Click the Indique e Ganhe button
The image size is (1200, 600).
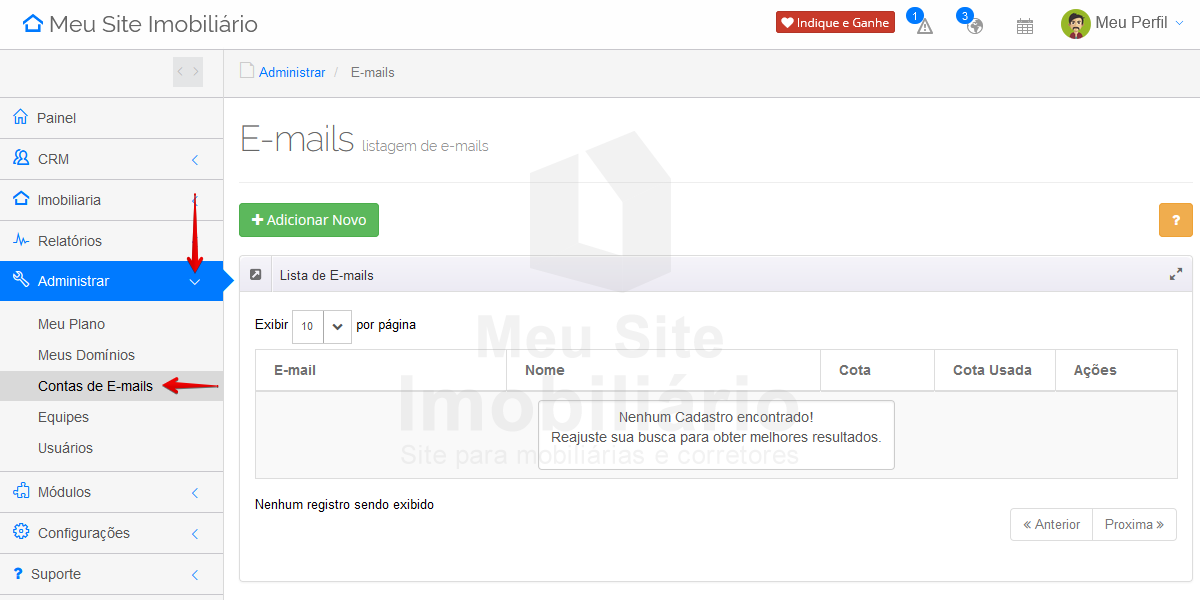[835, 23]
